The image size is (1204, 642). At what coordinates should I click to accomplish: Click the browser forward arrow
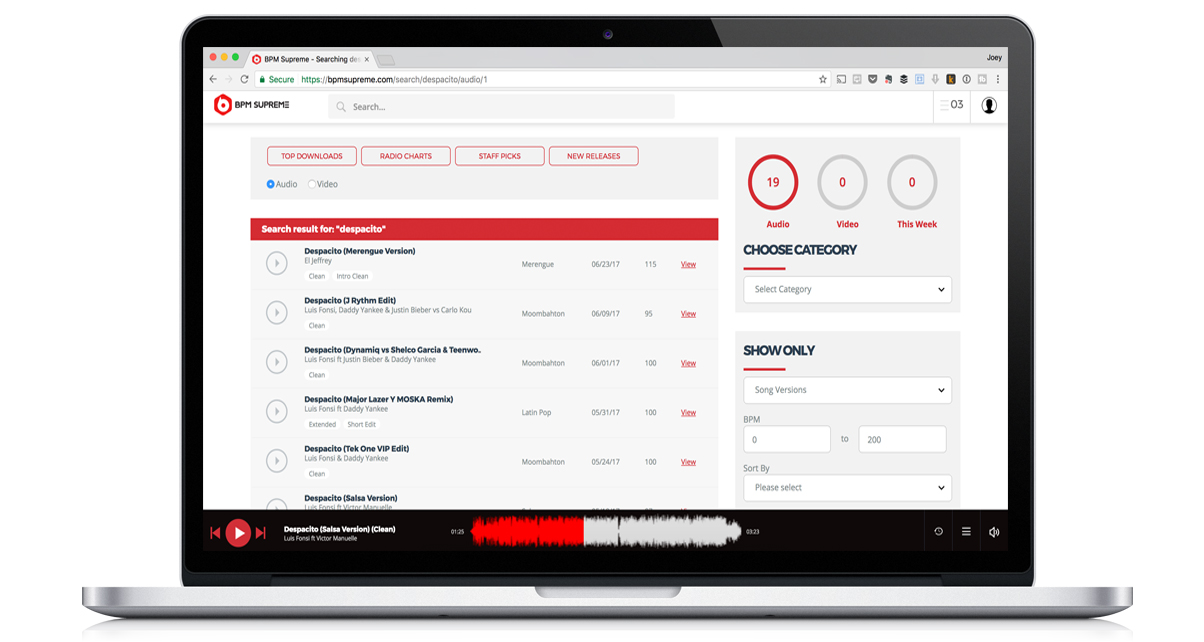[228, 79]
